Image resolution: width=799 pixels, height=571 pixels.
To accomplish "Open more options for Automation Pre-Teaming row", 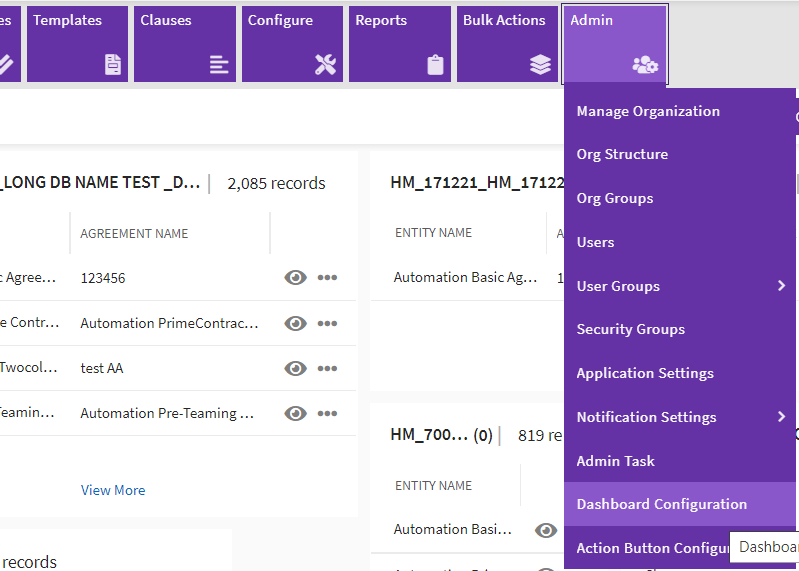I will coord(327,413).
